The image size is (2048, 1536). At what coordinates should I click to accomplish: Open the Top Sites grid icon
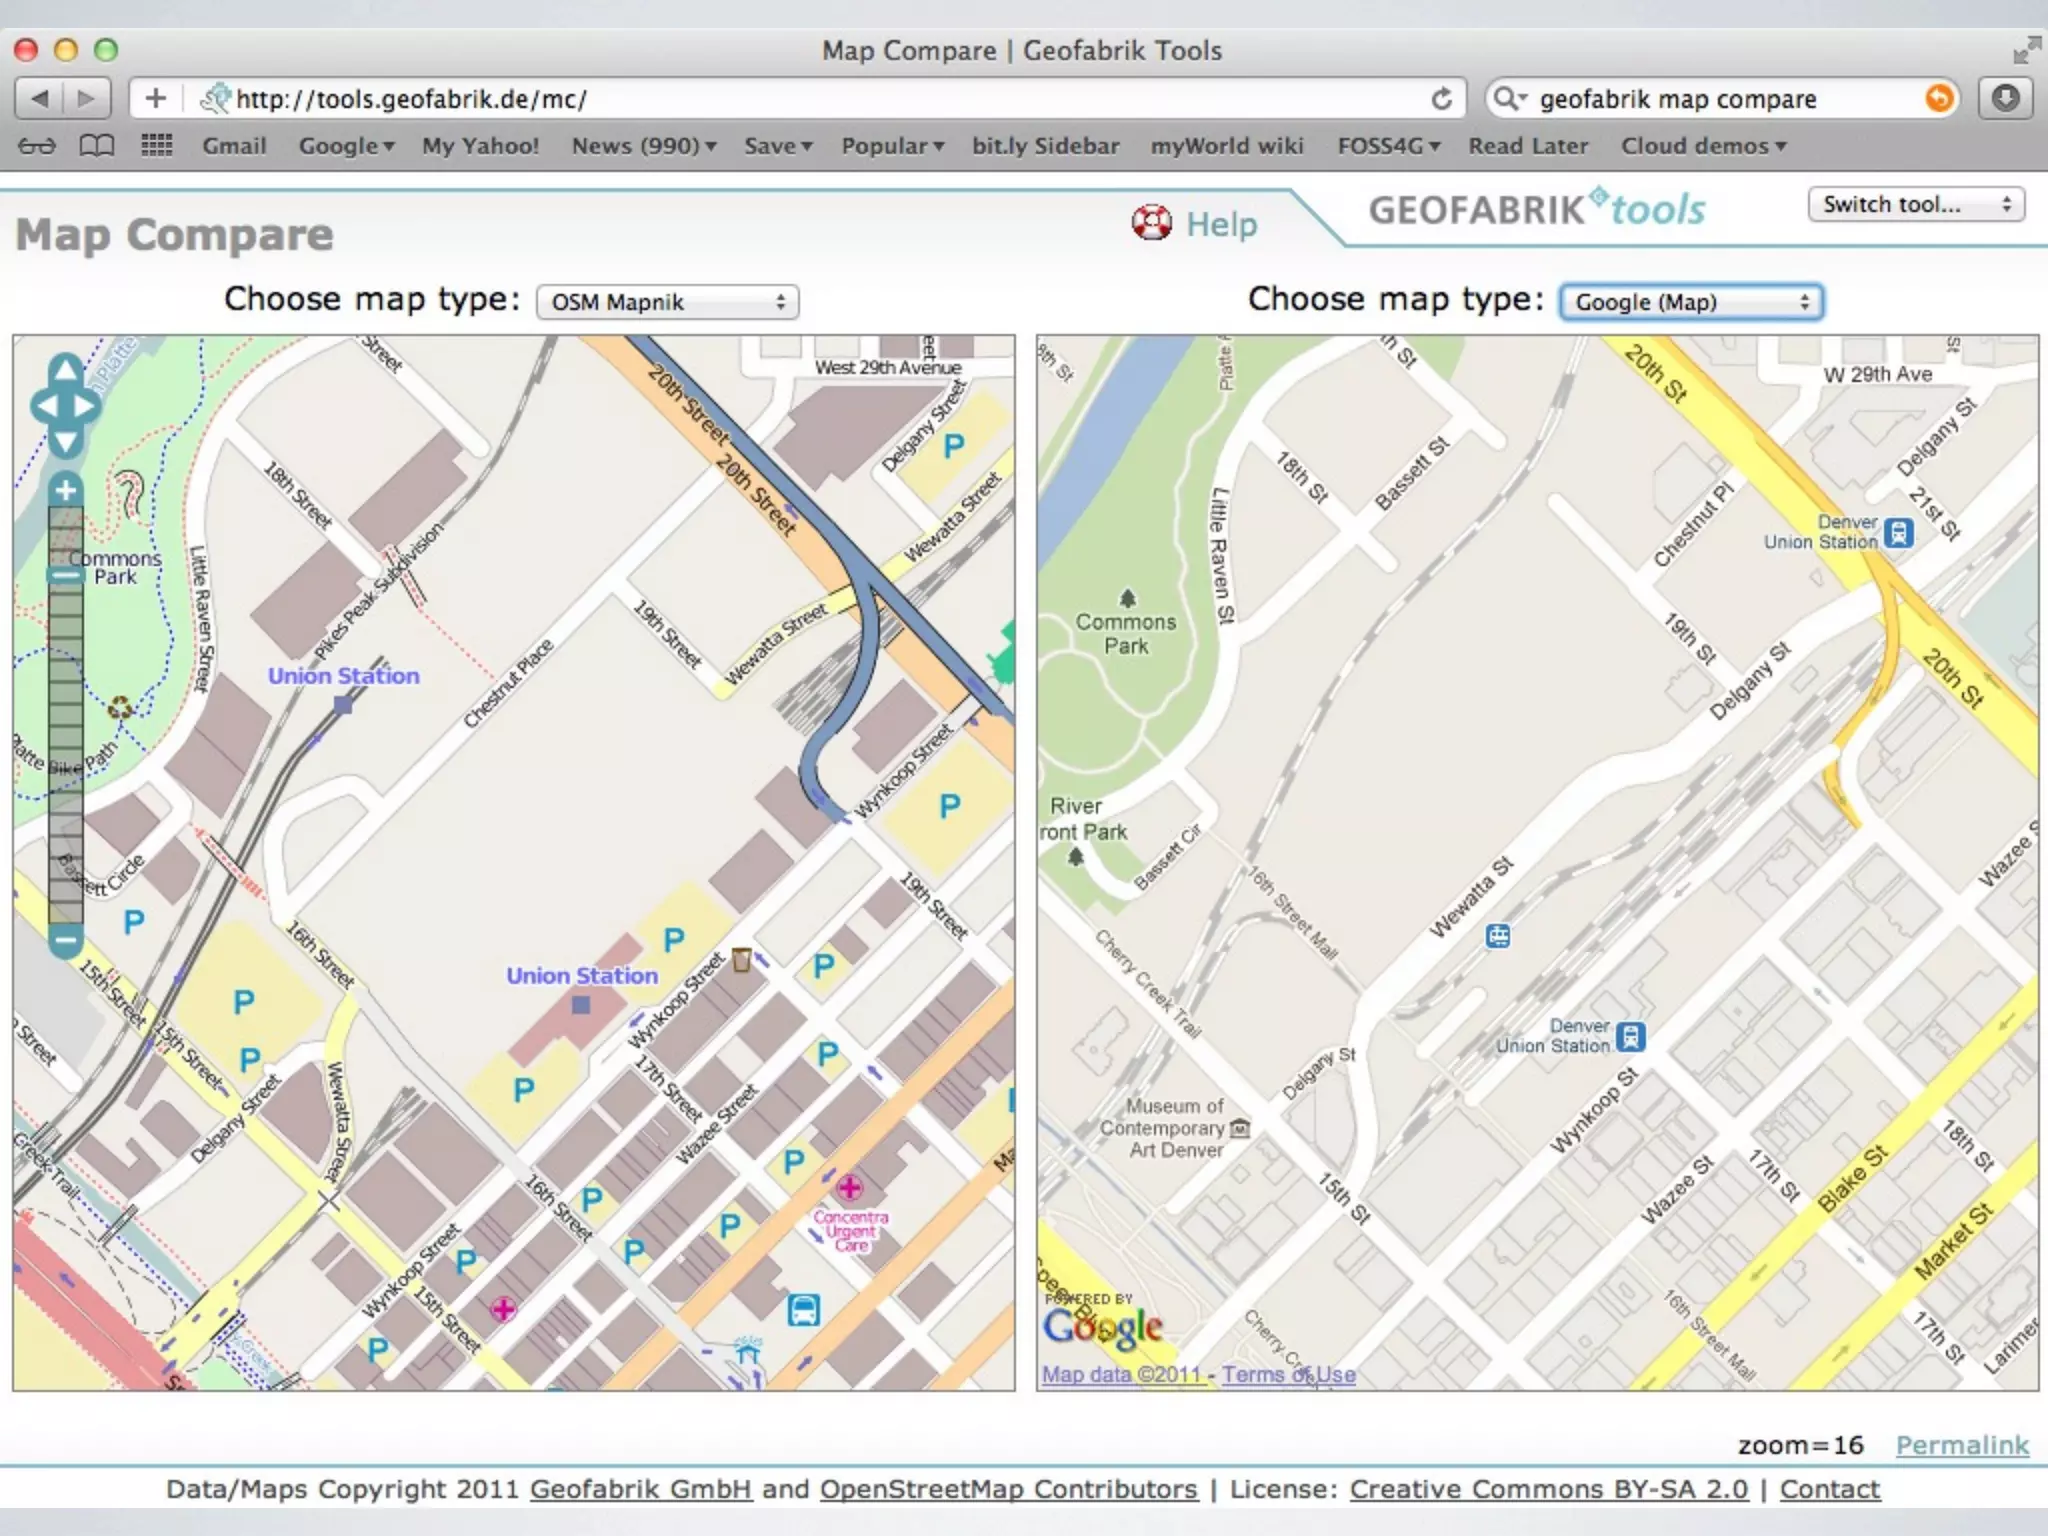point(156,146)
